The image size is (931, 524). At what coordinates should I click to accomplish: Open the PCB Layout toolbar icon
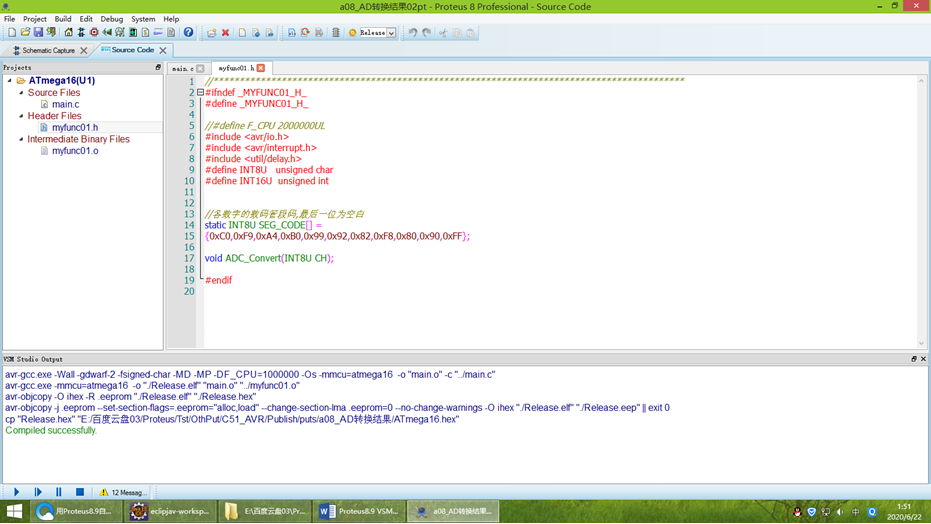coord(94,33)
